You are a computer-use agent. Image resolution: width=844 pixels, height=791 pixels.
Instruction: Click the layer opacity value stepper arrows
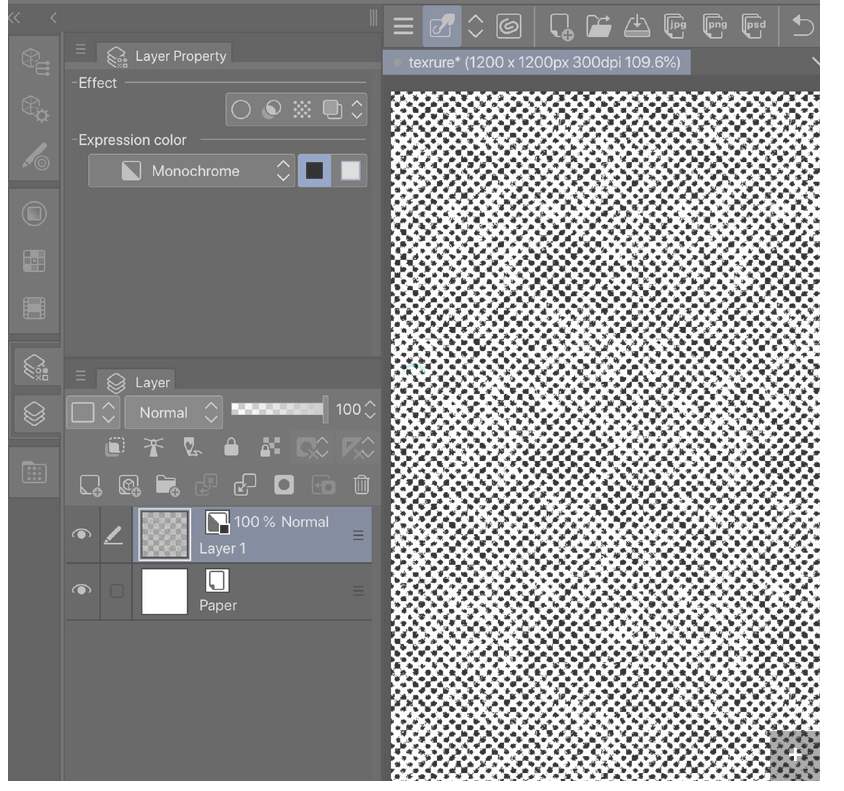click(x=370, y=410)
